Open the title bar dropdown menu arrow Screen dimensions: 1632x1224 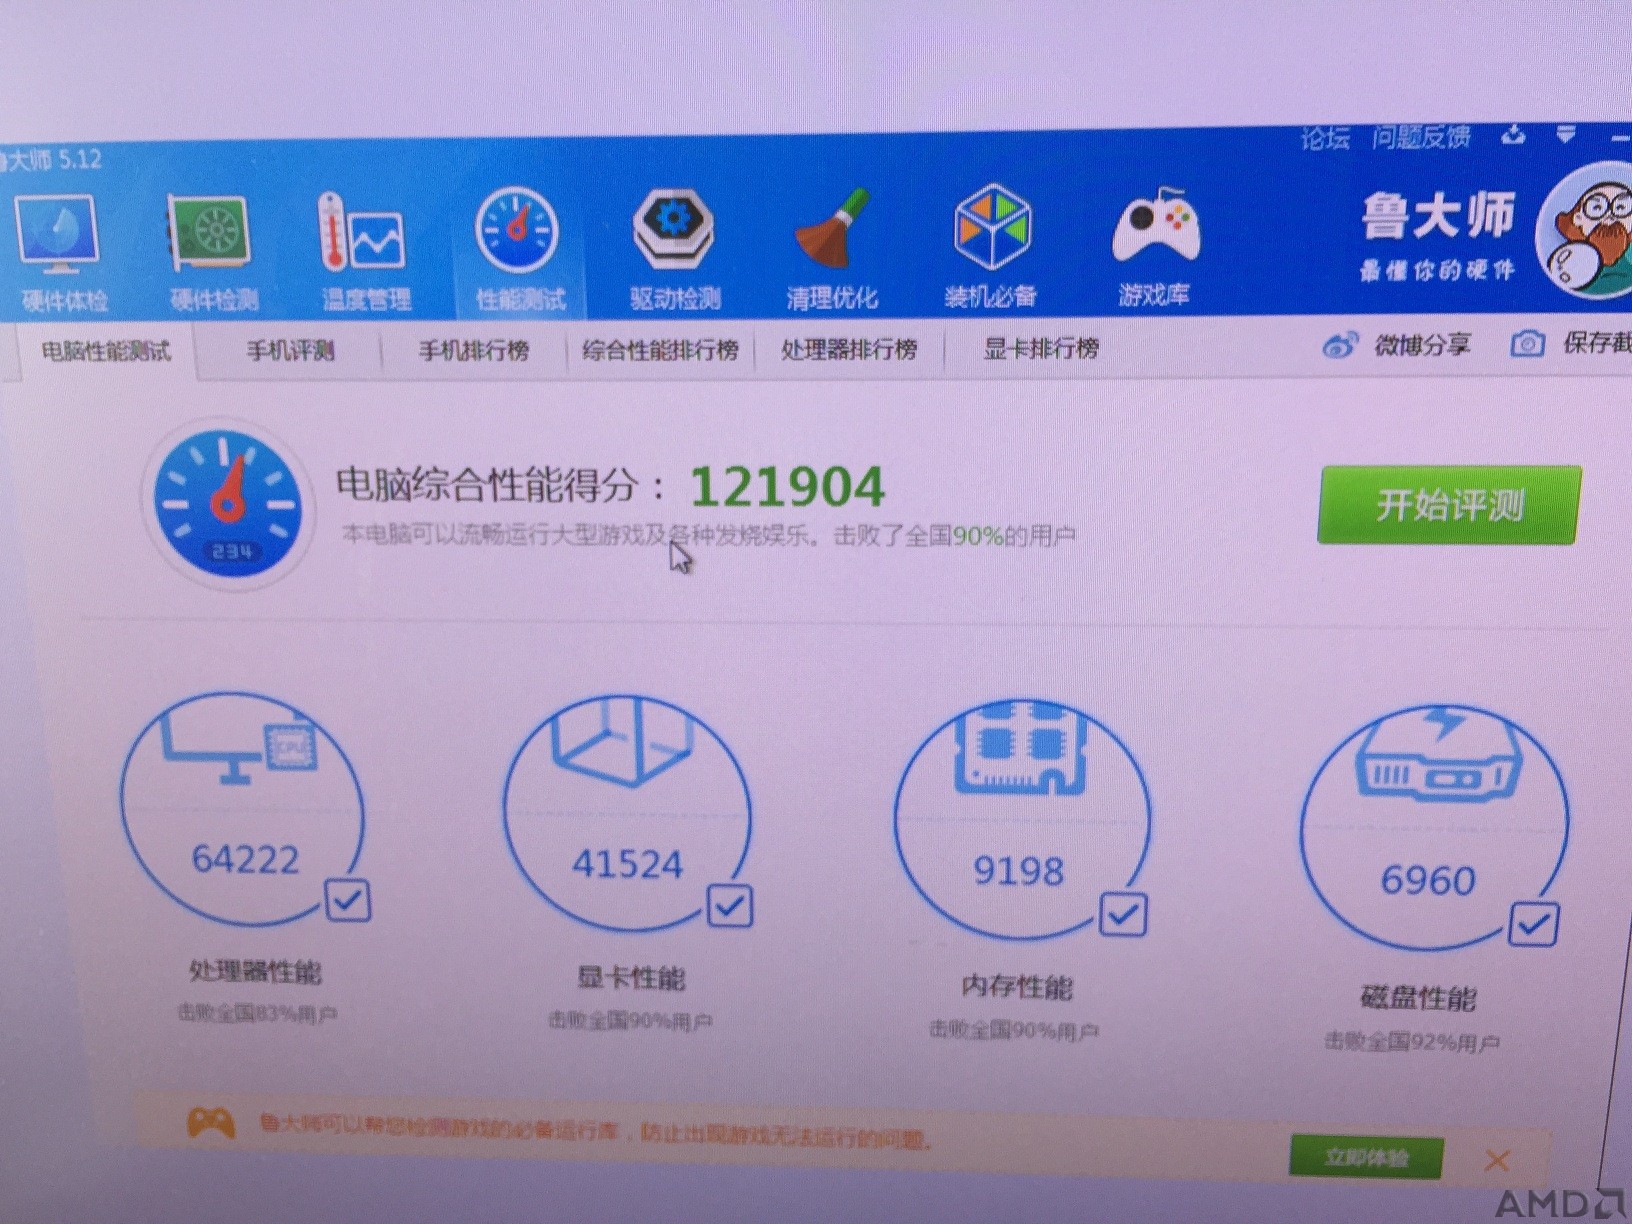point(1566,134)
